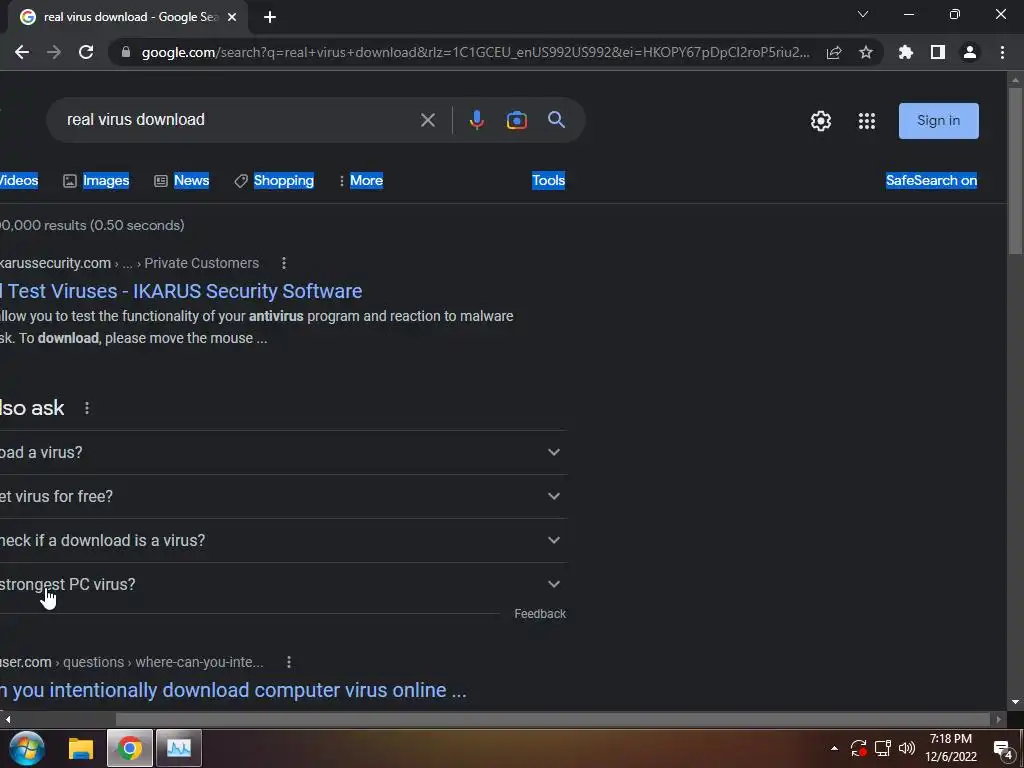Click the Sign in button
The image size is (1024, 768).
point(938,121)
